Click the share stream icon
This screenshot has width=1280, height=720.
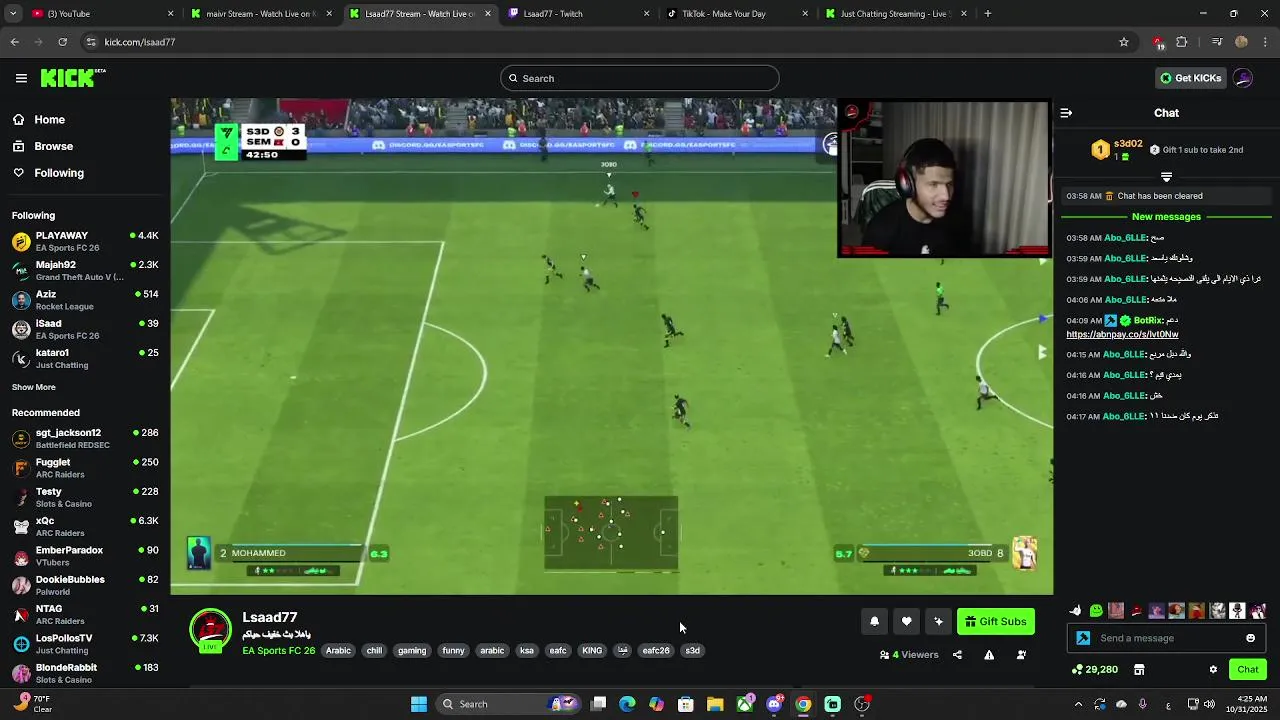(957, 655)
